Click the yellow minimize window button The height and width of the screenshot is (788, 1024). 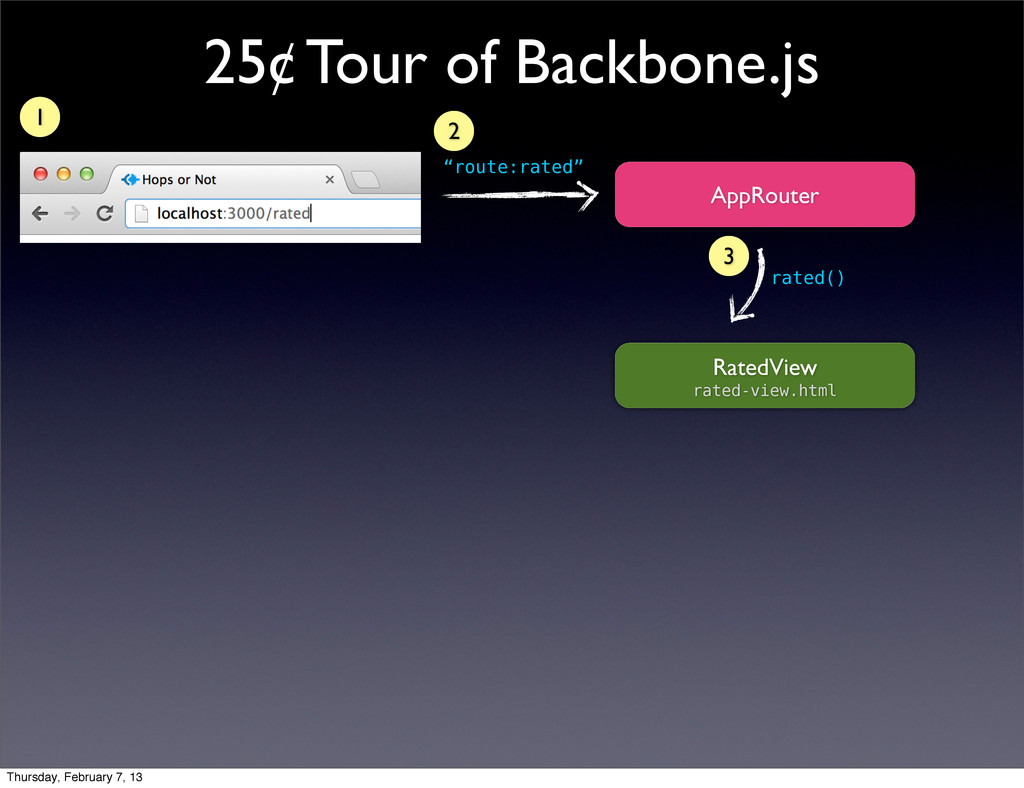pos(63,174)
